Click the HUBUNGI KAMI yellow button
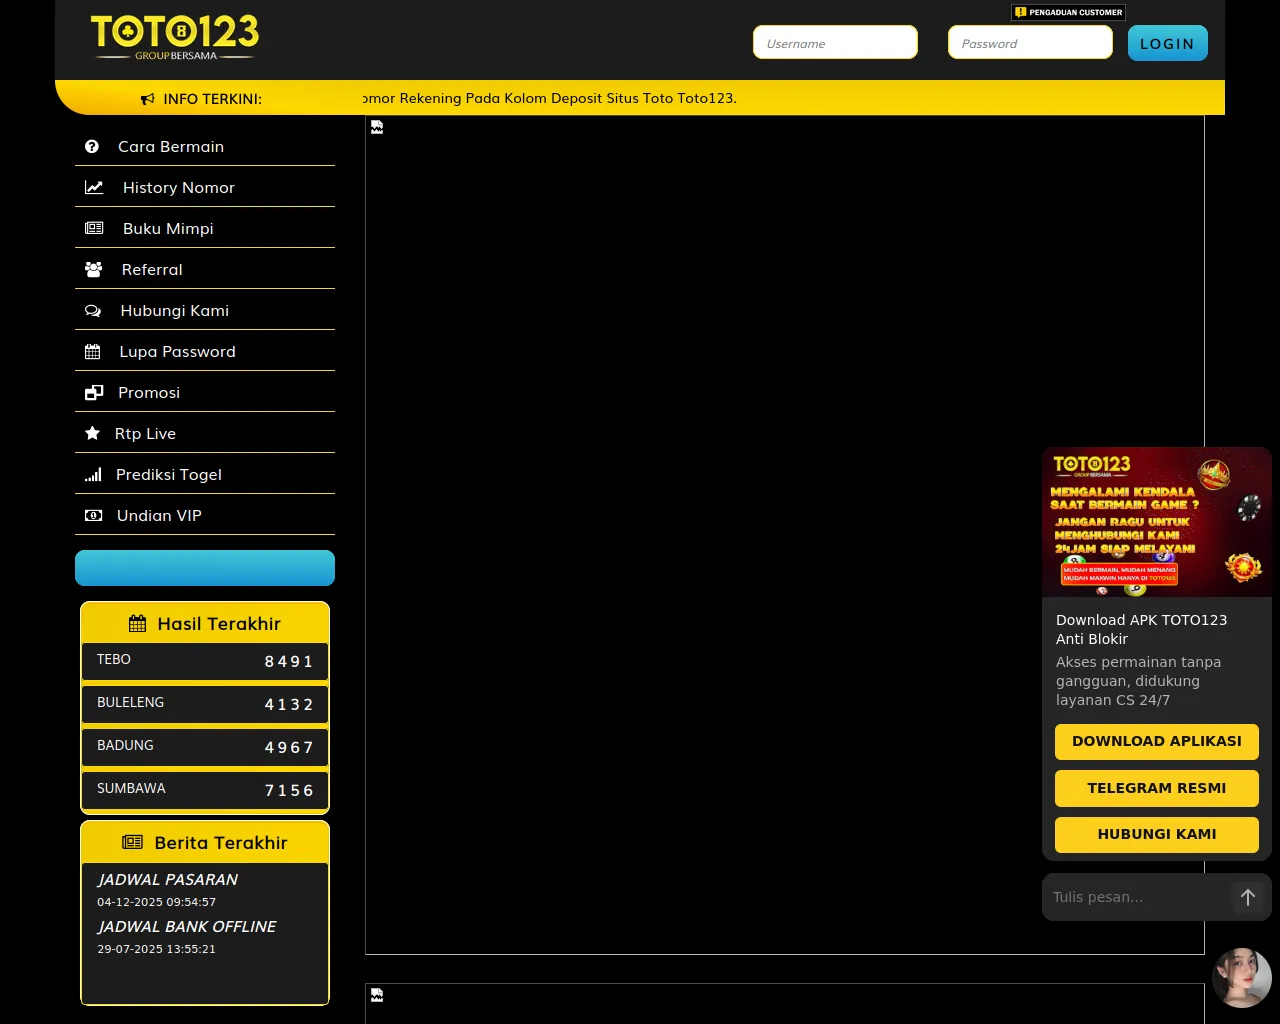The height and width of the screenshot is (1024, 1280). 1157,834
